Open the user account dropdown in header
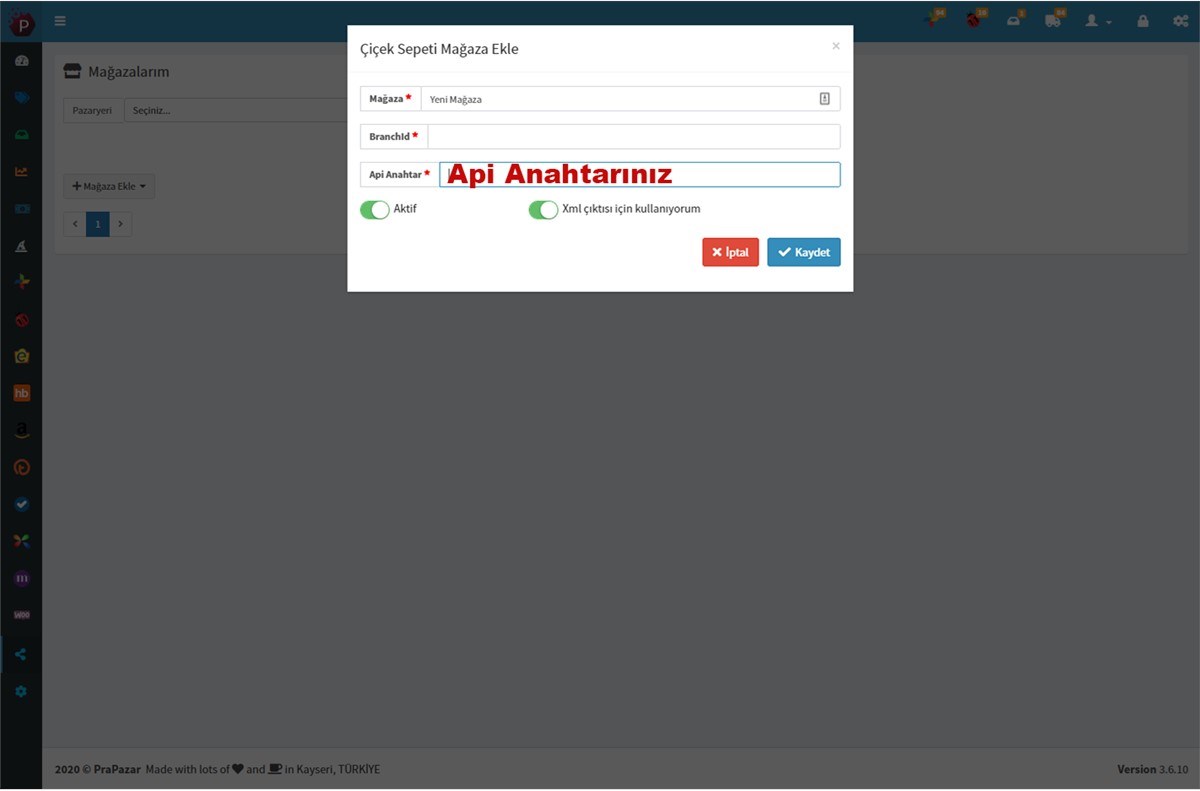This screenshot has height=791, width=1200. (1098, 21)
